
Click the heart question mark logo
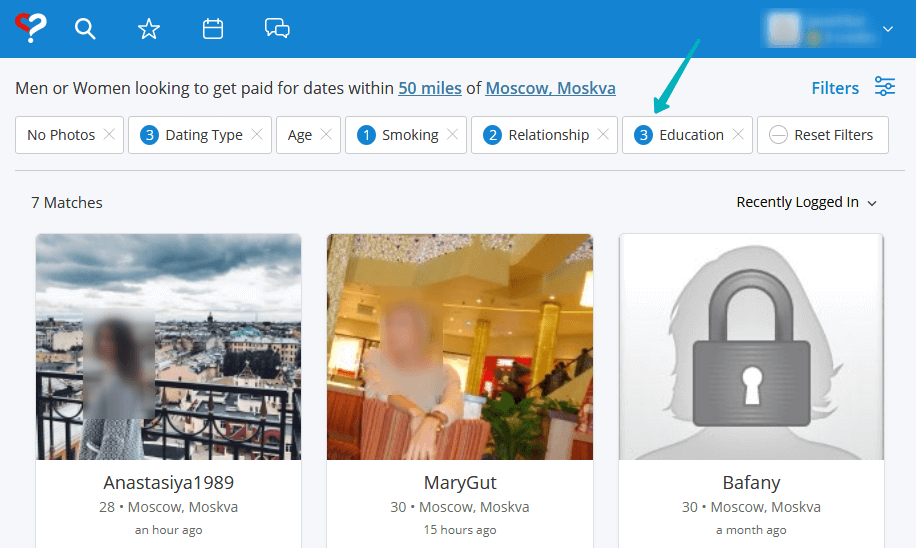31,28
